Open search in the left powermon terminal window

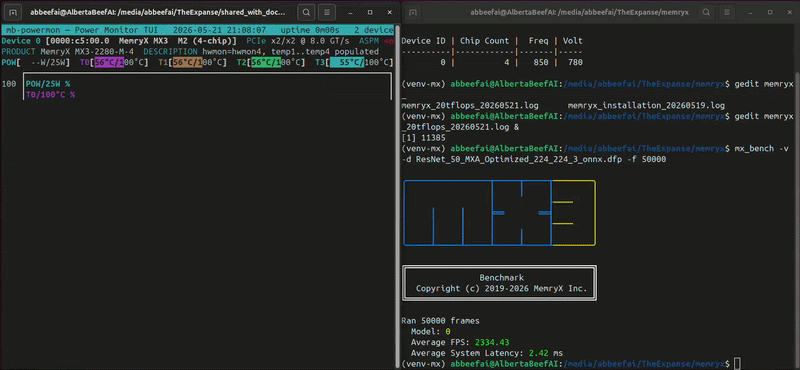(x=306, y=11)
